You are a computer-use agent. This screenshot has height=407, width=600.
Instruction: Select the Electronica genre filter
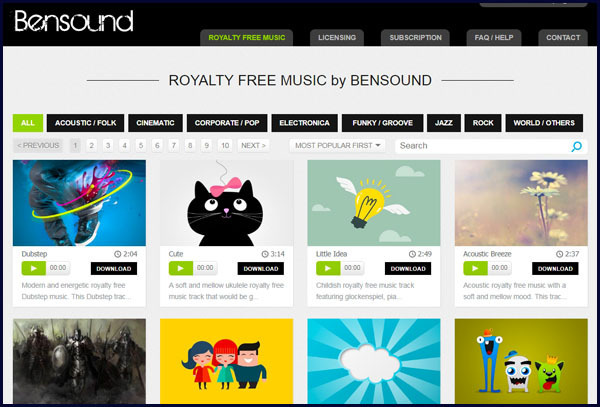(305, 123)
